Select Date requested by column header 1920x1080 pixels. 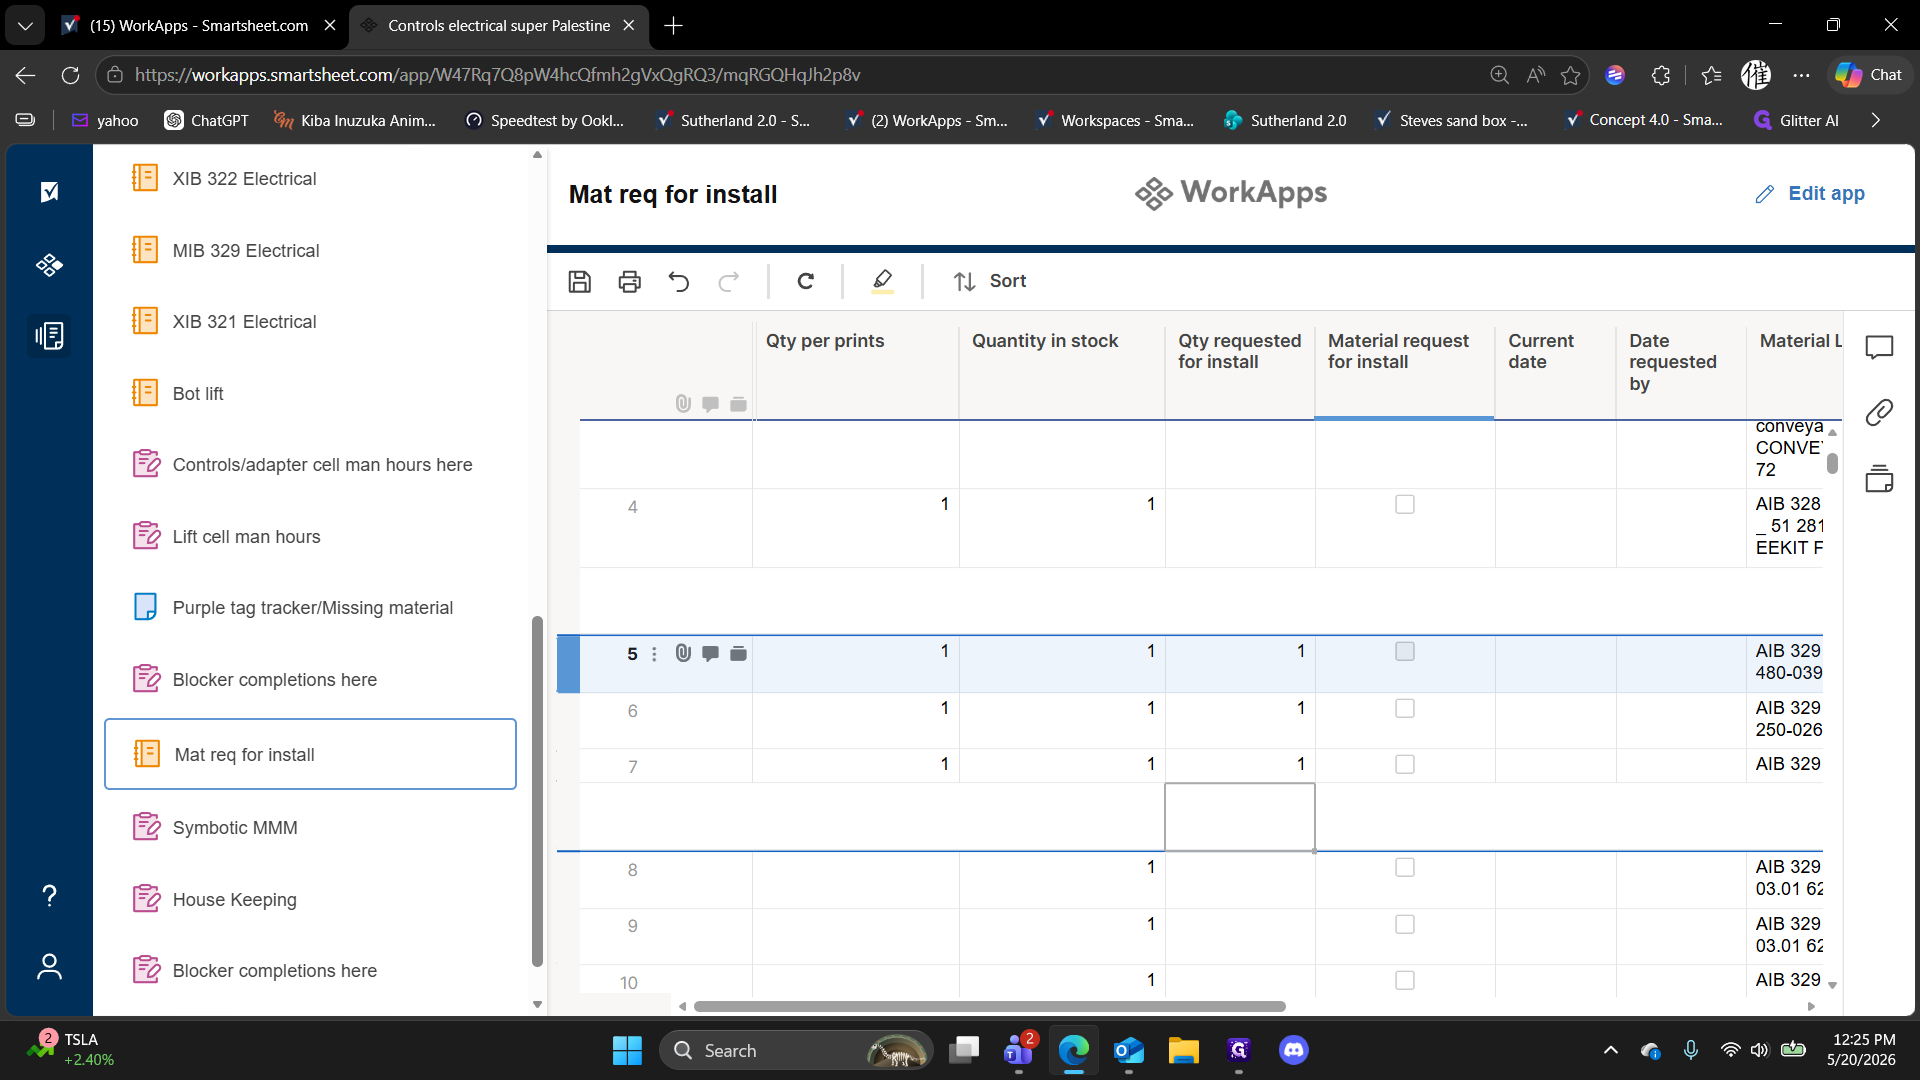(x=1682, y=371)
